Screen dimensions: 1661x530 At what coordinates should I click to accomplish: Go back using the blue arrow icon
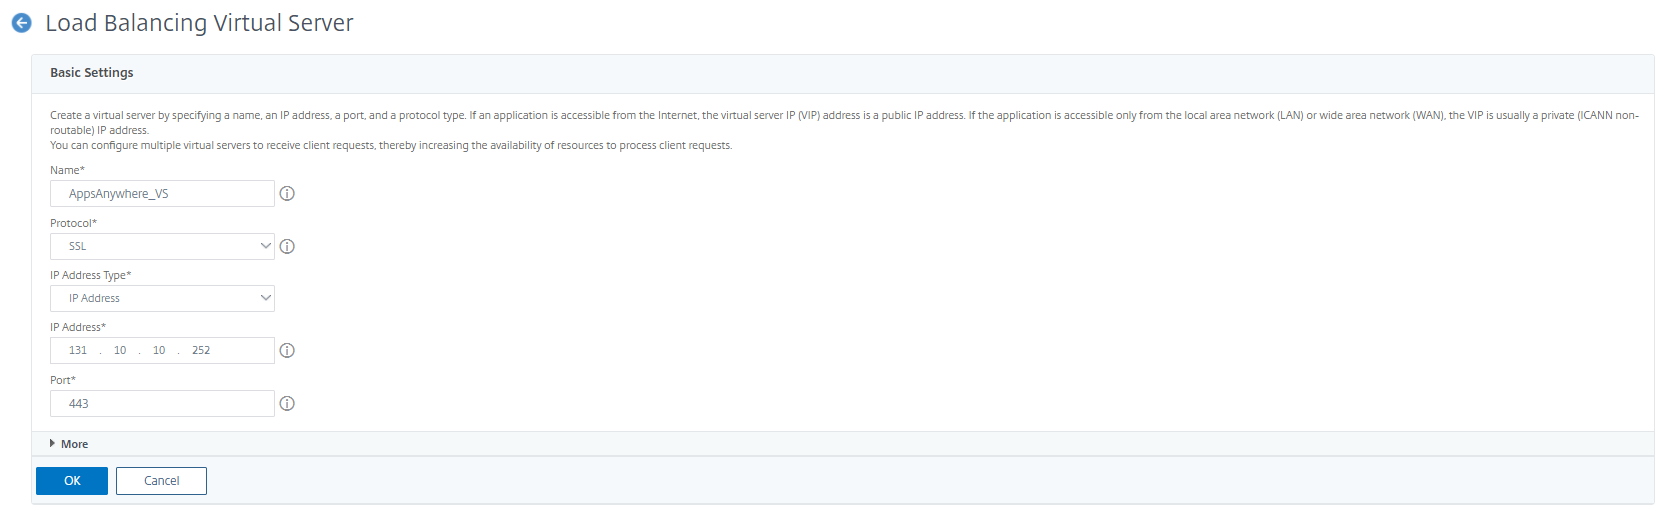(21, 23)
